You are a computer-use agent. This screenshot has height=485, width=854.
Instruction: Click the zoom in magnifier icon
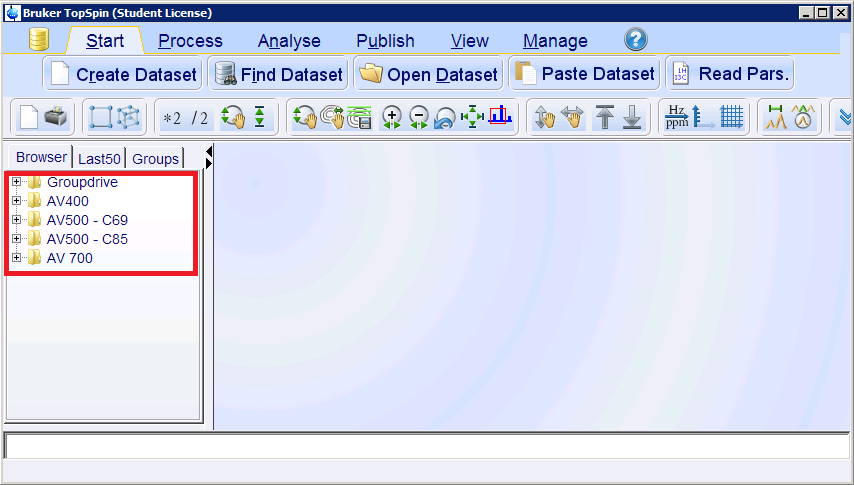392,118
